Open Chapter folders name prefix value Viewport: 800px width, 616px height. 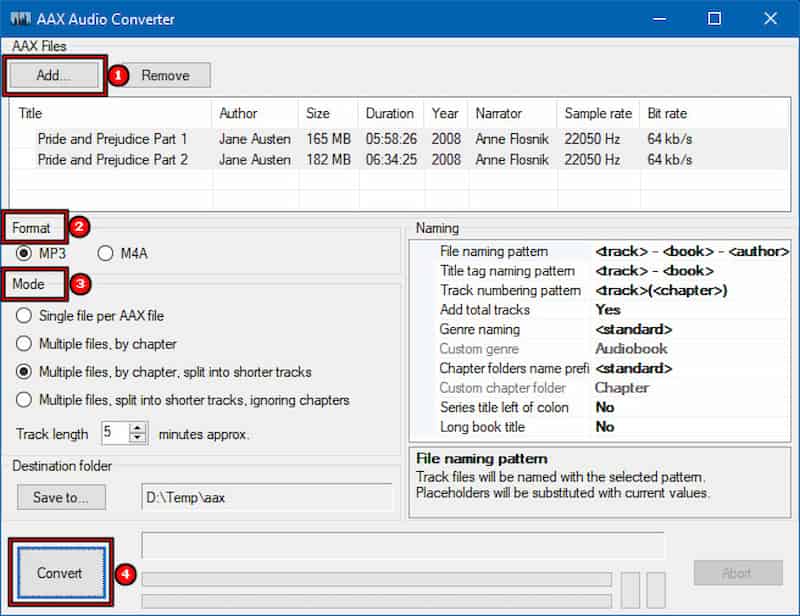click(x=691, y=368)
